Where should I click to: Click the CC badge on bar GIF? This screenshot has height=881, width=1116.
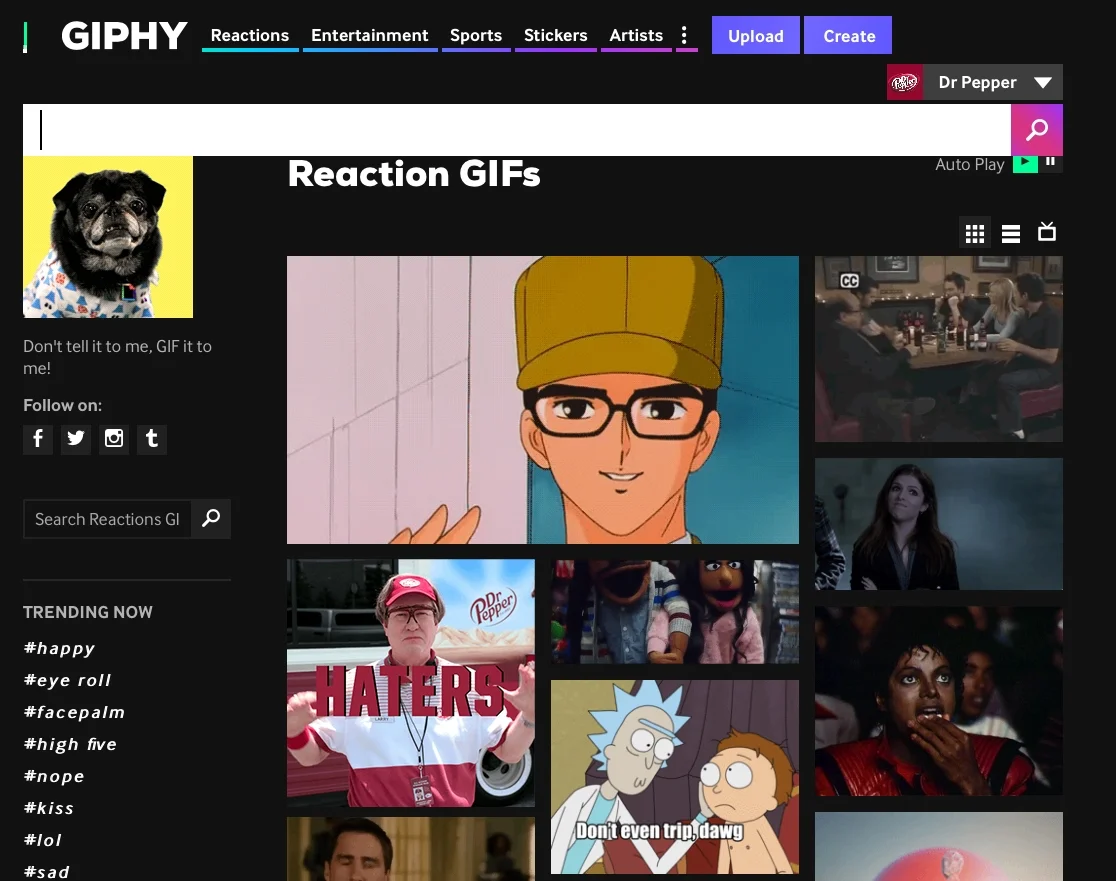point(849,281)
